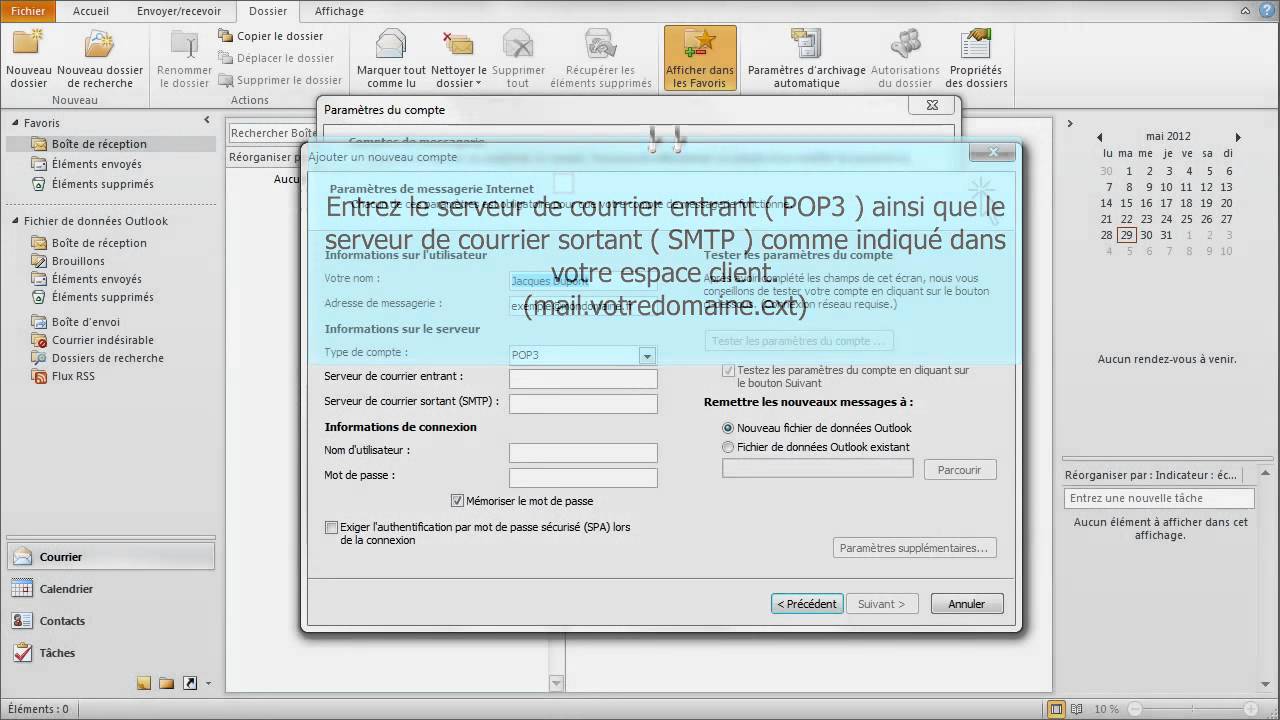Open Nettoyer le dossier tool

tap(459, 60)
